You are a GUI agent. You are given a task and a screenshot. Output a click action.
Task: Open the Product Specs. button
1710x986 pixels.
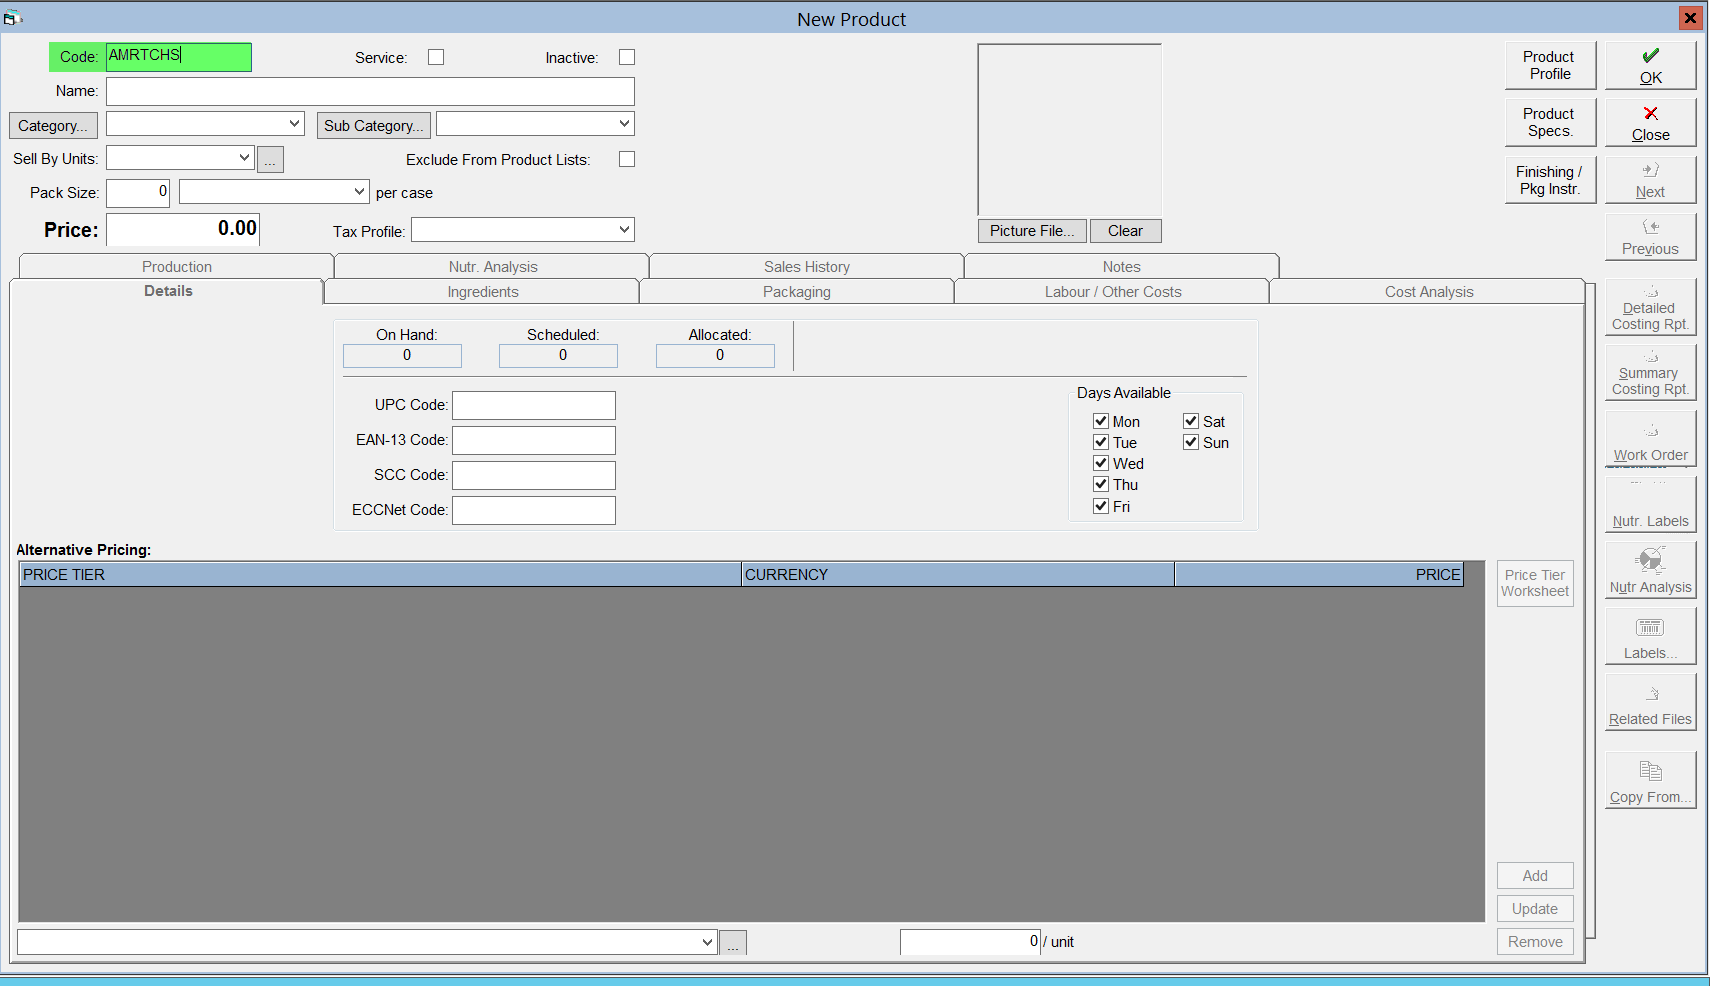[1549, 123]
